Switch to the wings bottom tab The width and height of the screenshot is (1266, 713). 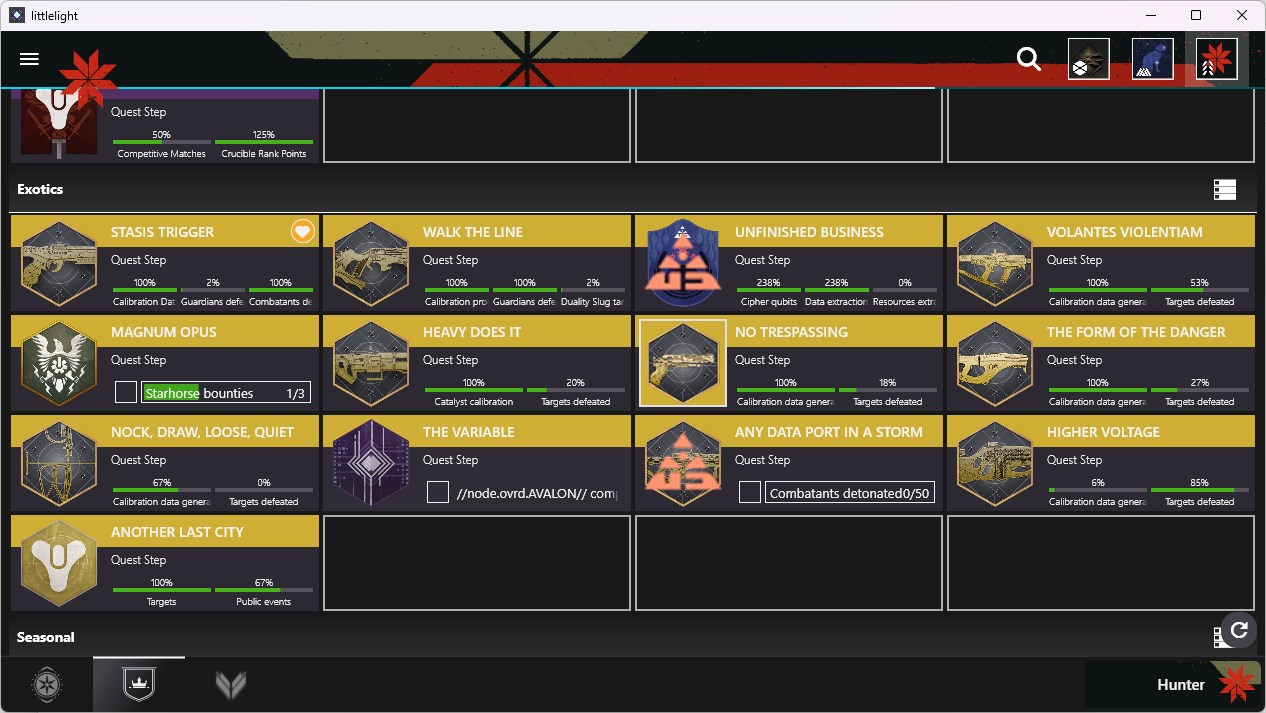(231, 685)
